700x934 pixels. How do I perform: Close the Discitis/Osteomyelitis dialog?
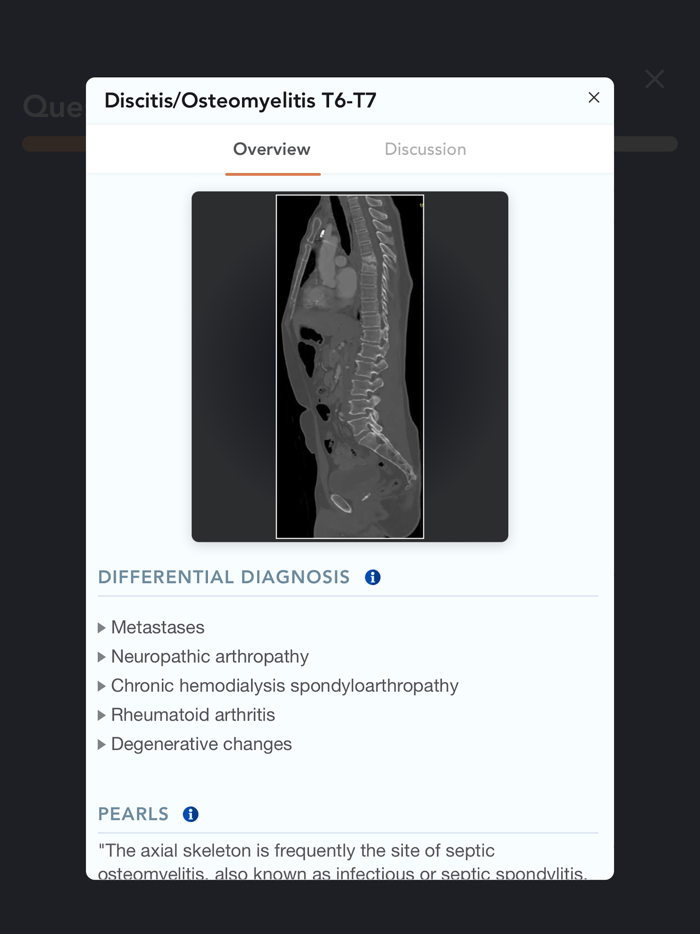point(593,99)
